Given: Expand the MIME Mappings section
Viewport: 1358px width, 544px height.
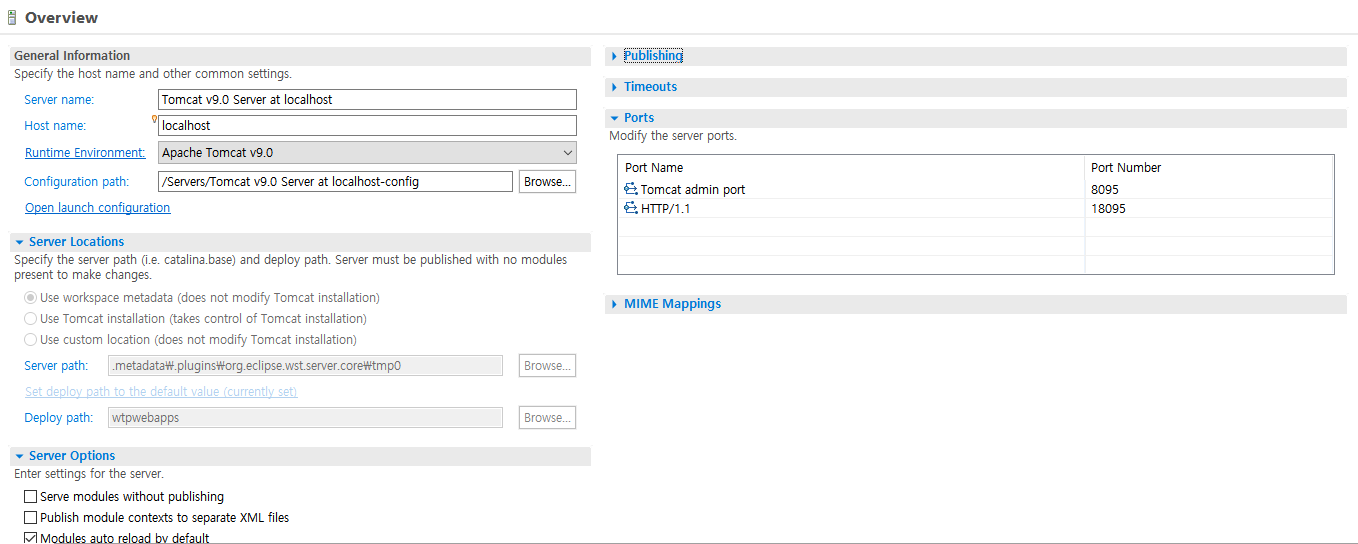Looking at the screenshot, I should [x=614, y=304].
